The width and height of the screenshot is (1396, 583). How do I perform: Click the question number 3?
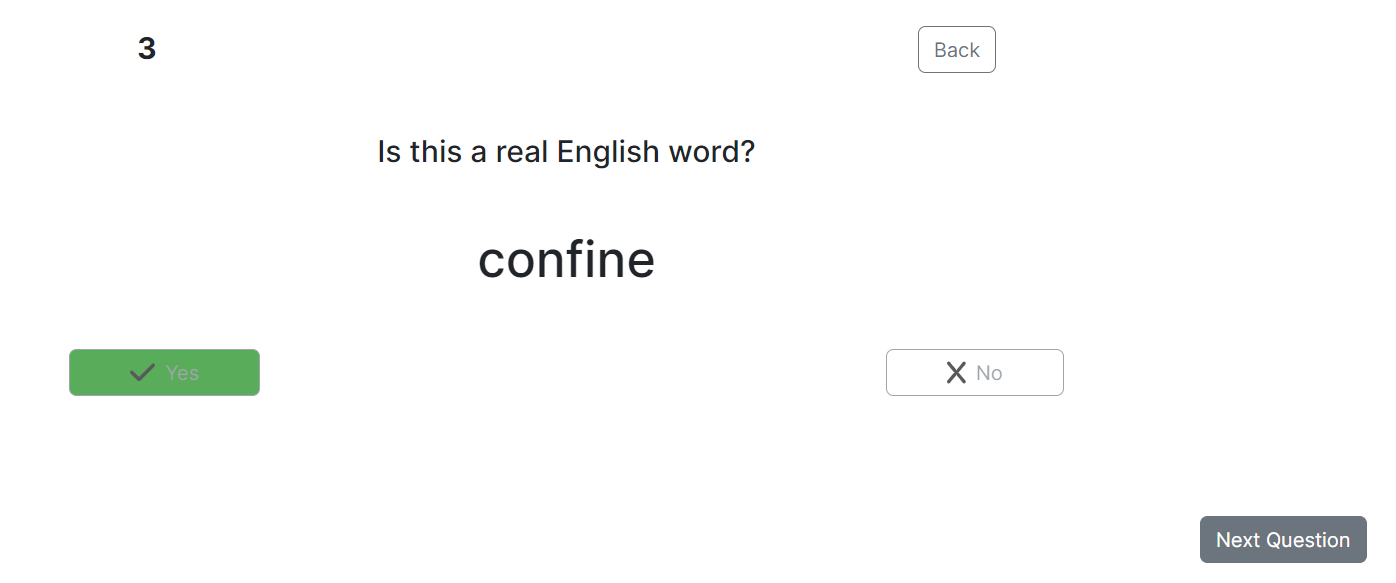coord(147,49)
